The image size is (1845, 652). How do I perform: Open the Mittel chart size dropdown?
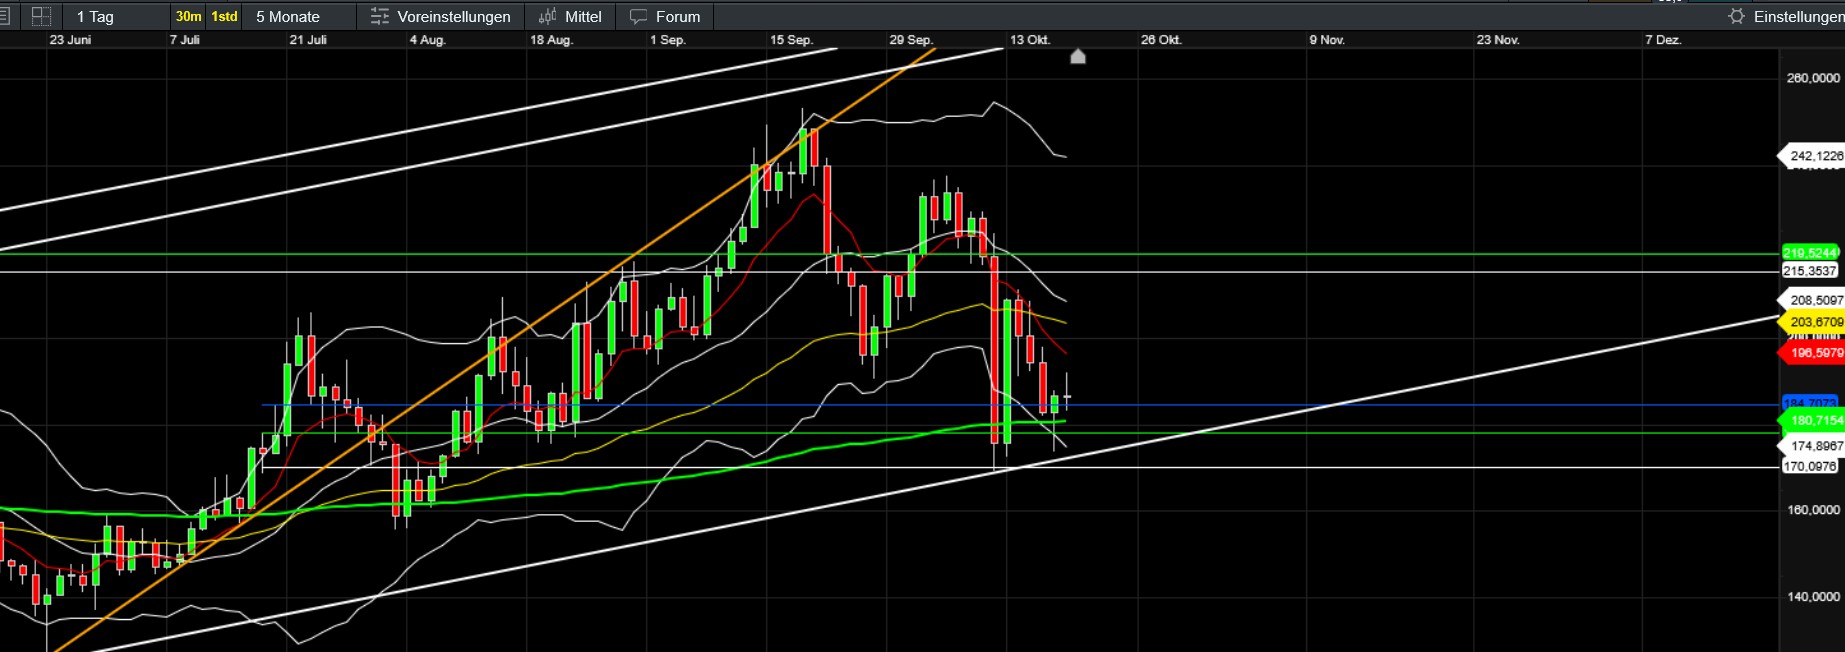(583, 16)
